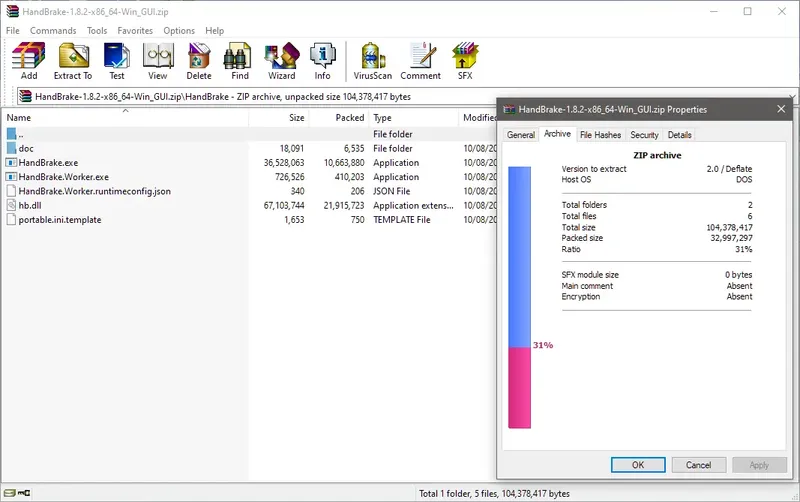Click the Packed size value 32,997,297
The image size is (800, 502).
731,238
